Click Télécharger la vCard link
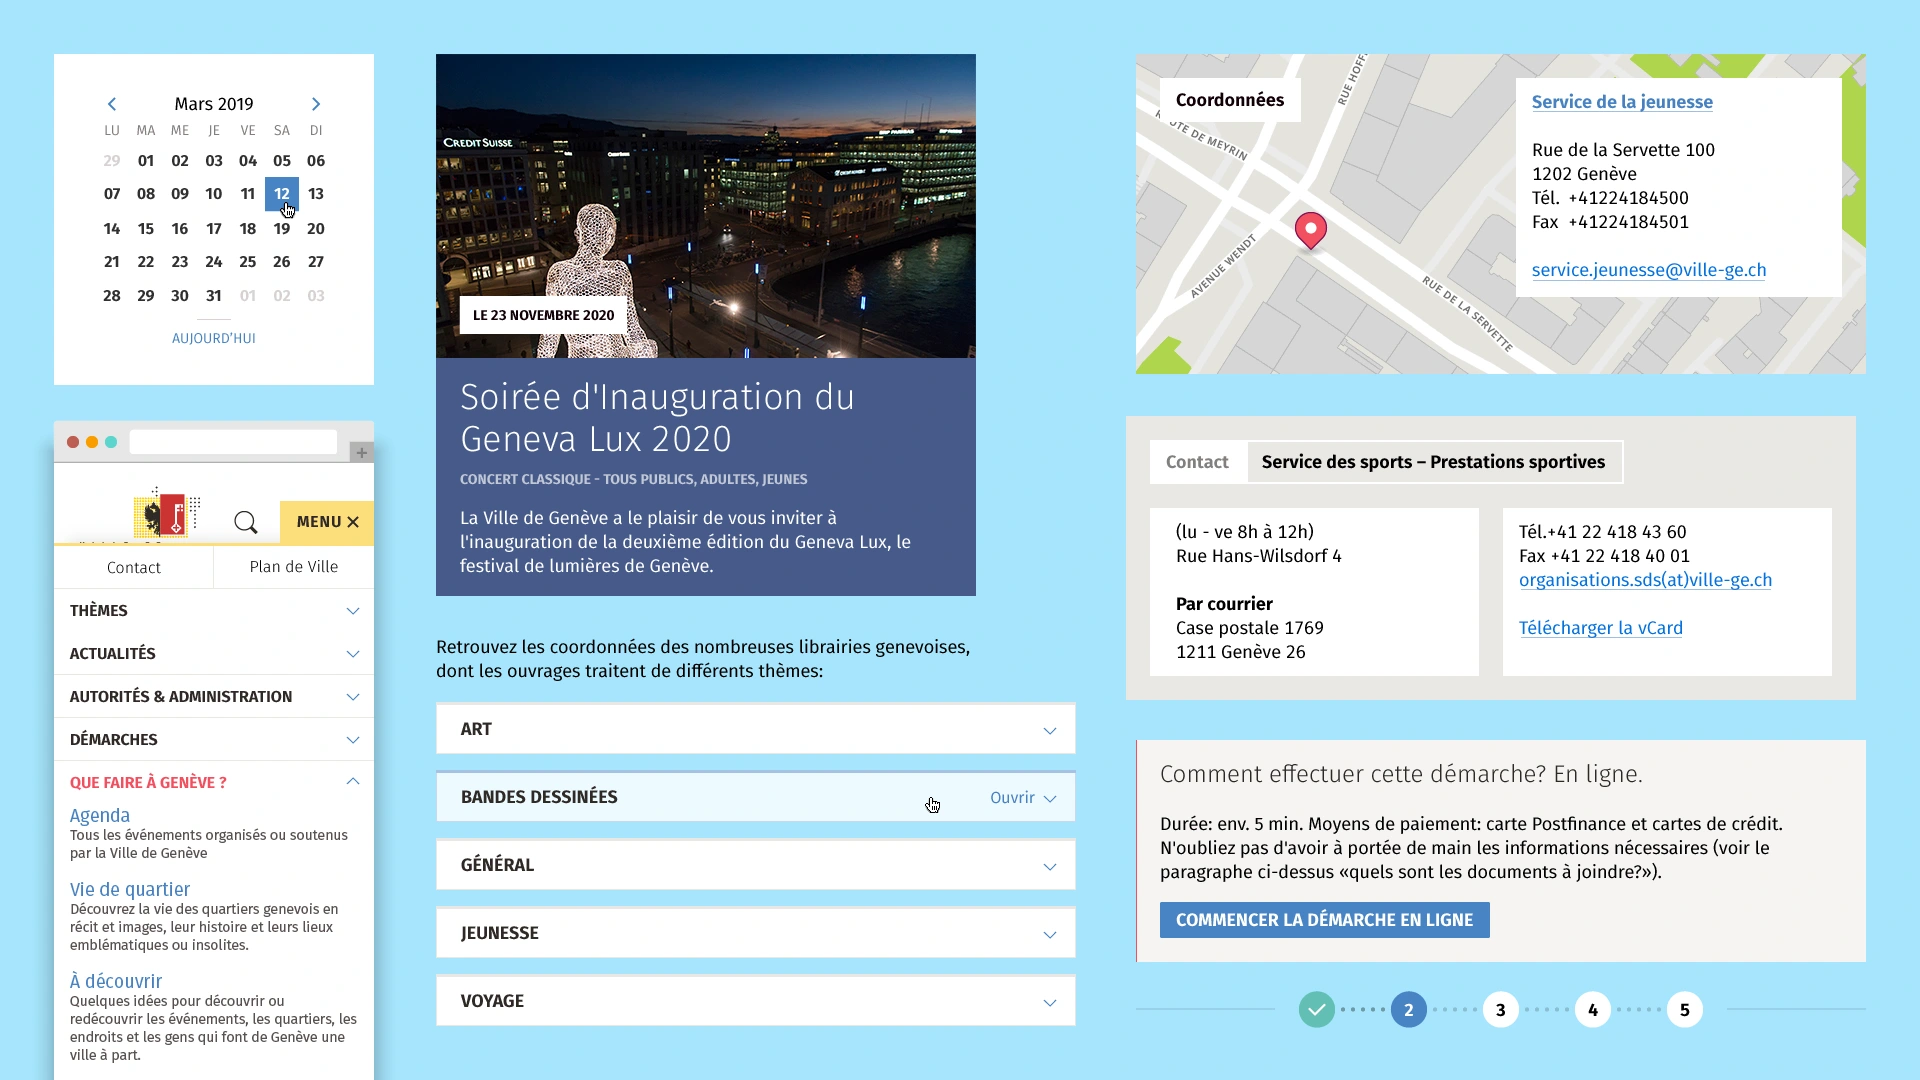Image resolution: width=1920 pixels, height=1080 pixels. 1600,628
